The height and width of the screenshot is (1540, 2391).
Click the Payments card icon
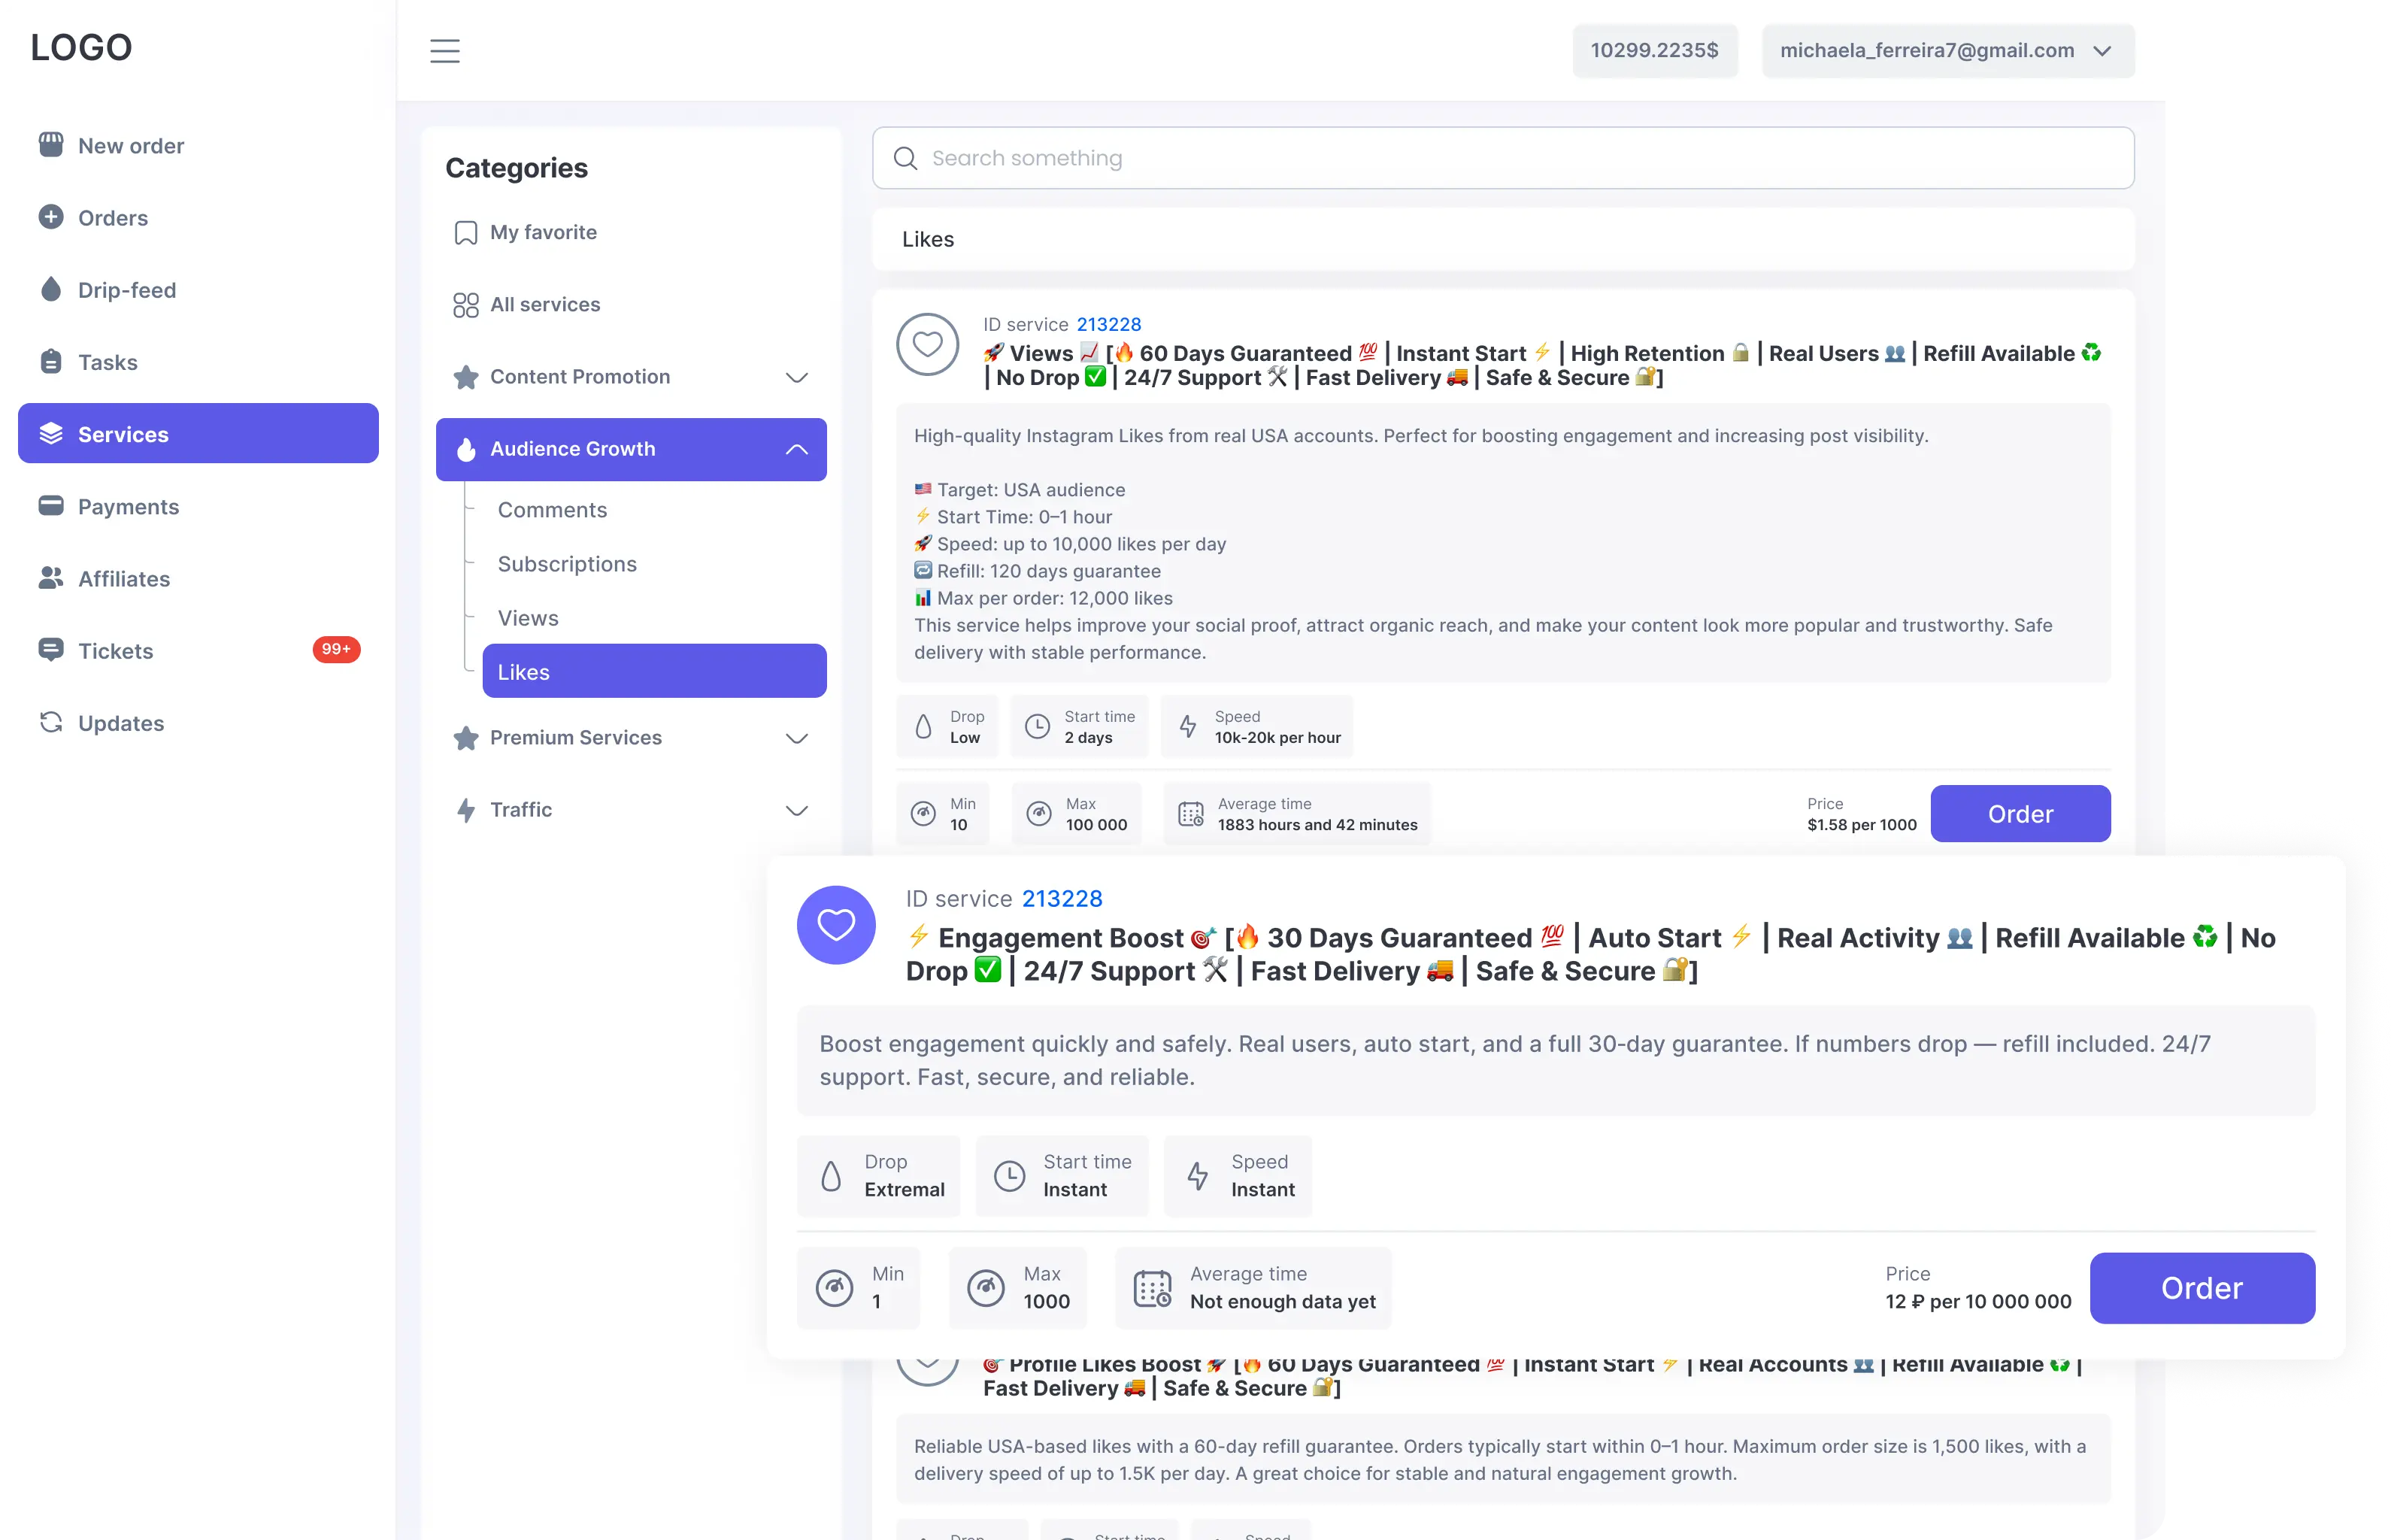pos(51,506)
